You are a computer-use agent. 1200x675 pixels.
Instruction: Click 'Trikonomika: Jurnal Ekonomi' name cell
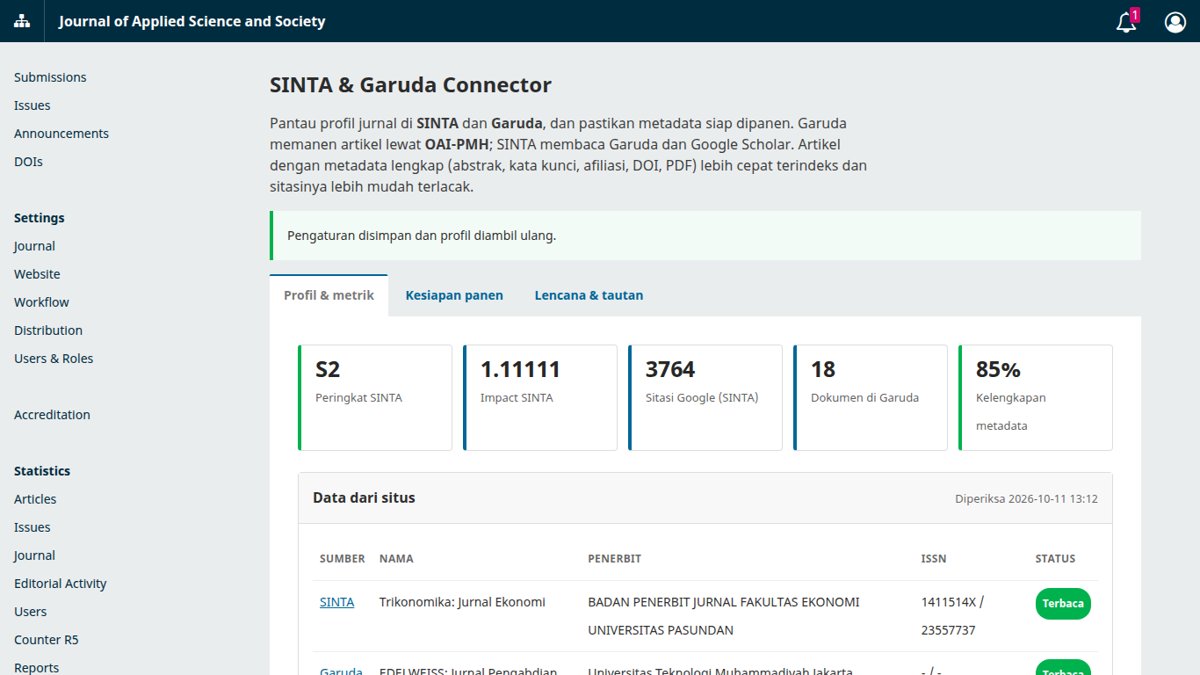pyautogui.click(x=462, y=602)
